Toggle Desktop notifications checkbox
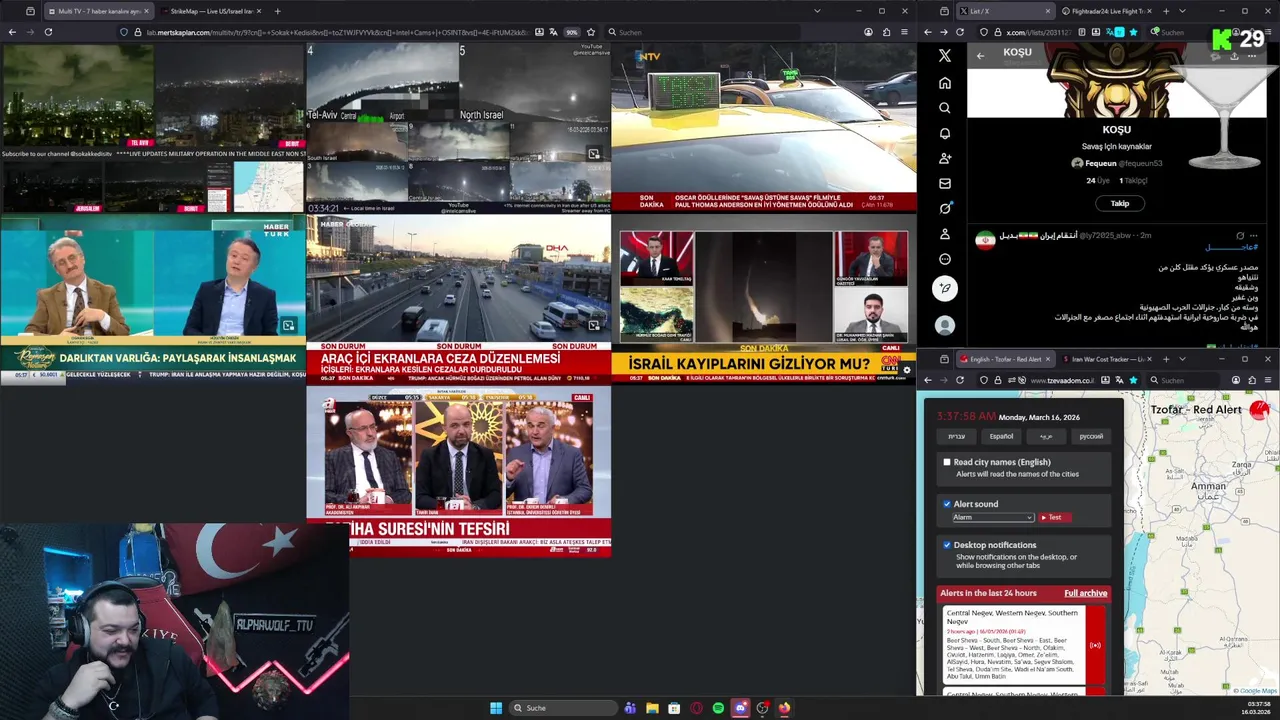The image size is (1280, 720). 947,545
